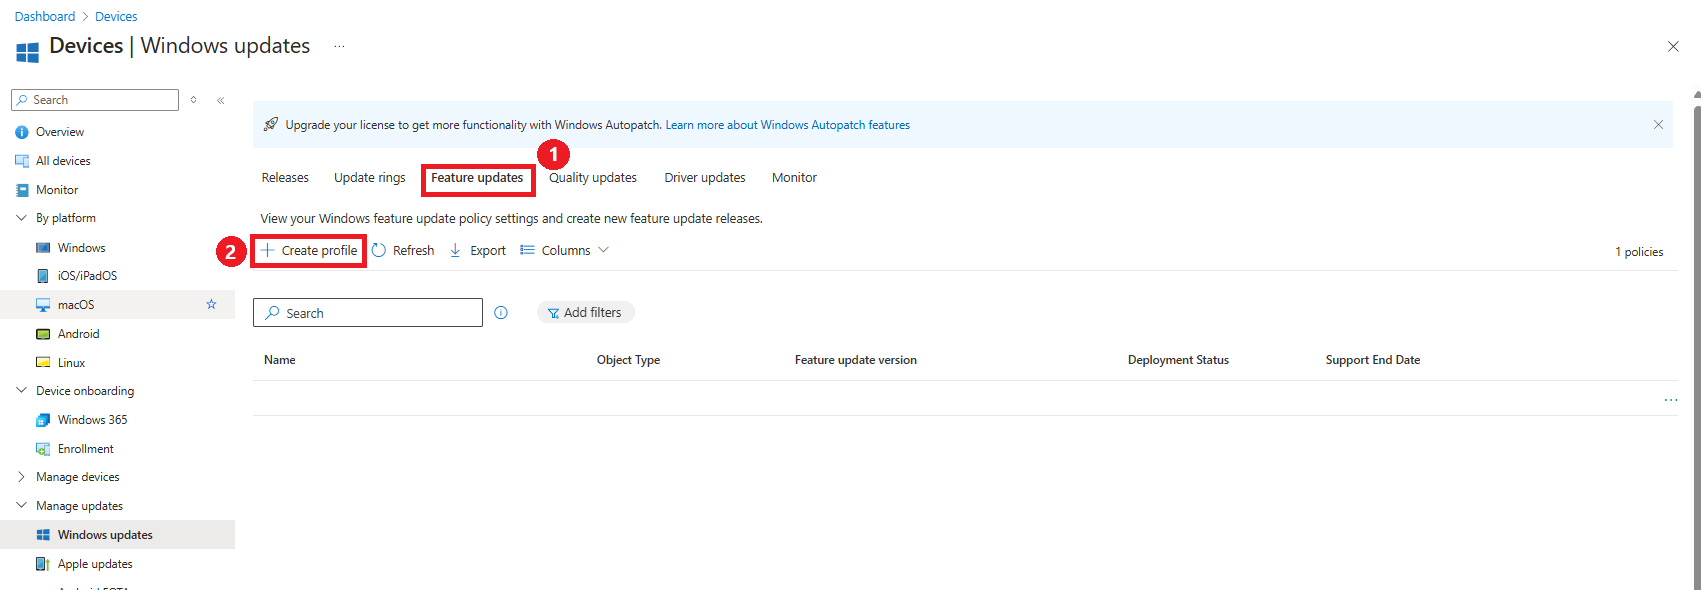
Task: Click the info icon beside the search box
Action: coord(501,313)
